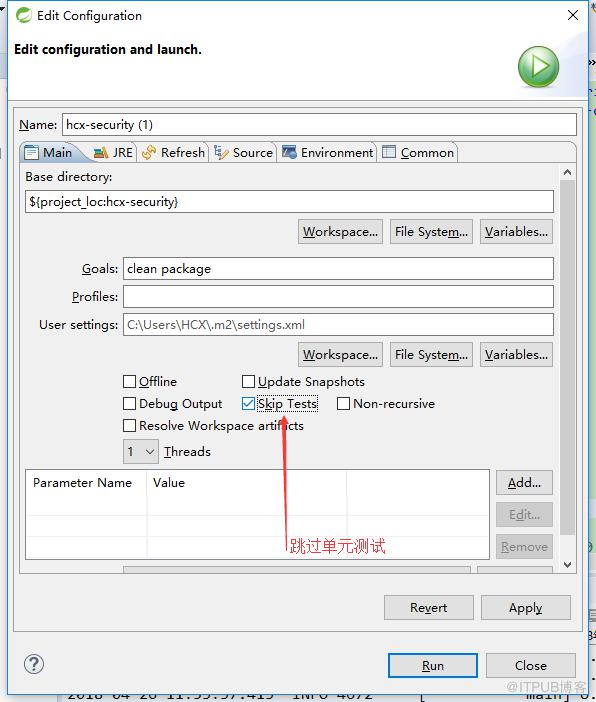
Task: Click the Spring icon in title bar
Action: click(x=23, y=15)
